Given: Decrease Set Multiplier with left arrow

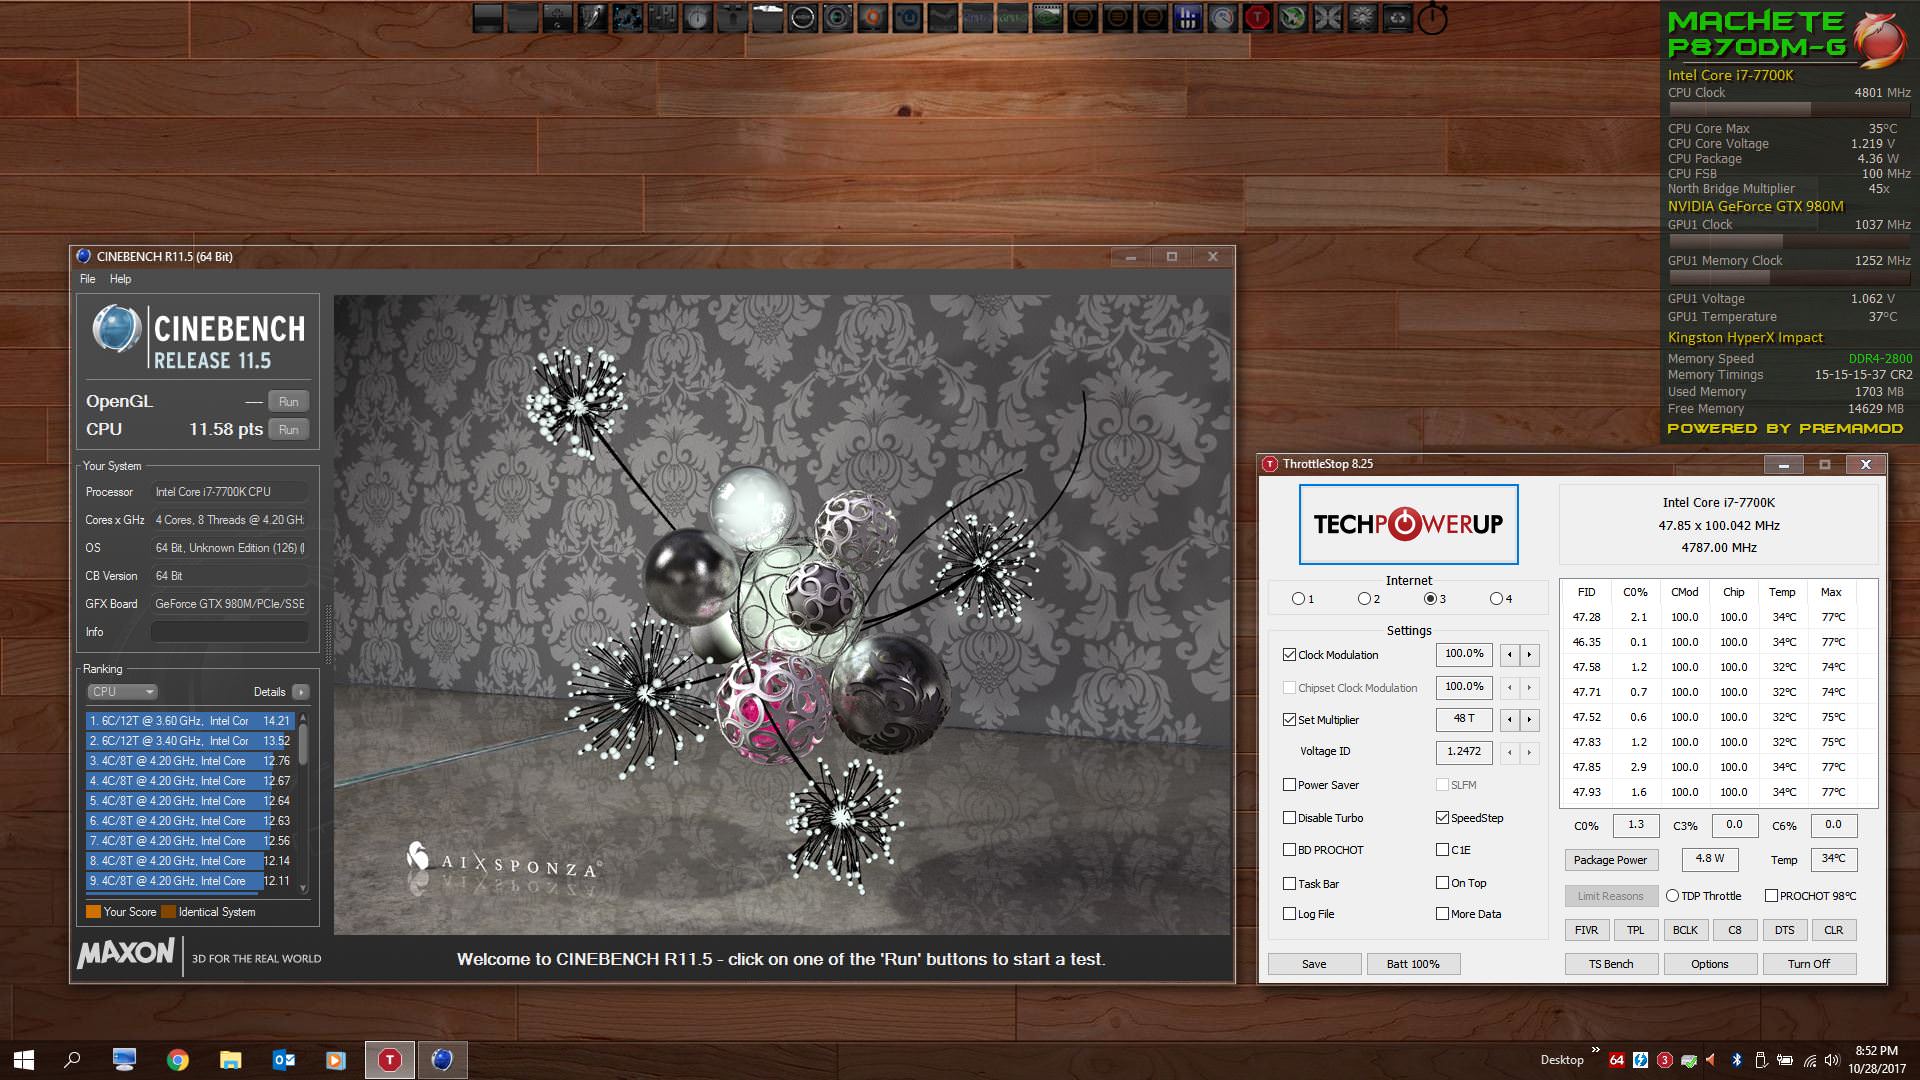Looking at the screenshot, I should [1509, 720].
